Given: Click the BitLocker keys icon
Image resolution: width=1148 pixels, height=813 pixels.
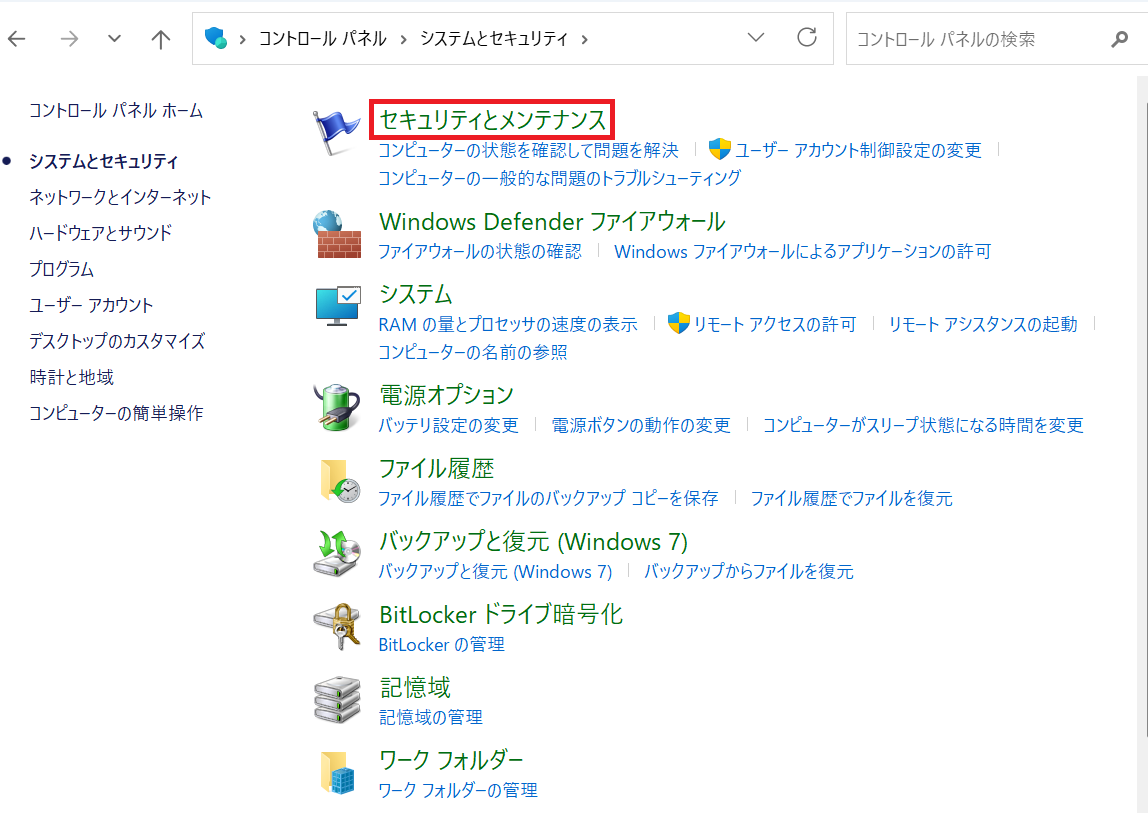Looking at the screenshot, I should point(337,627).
